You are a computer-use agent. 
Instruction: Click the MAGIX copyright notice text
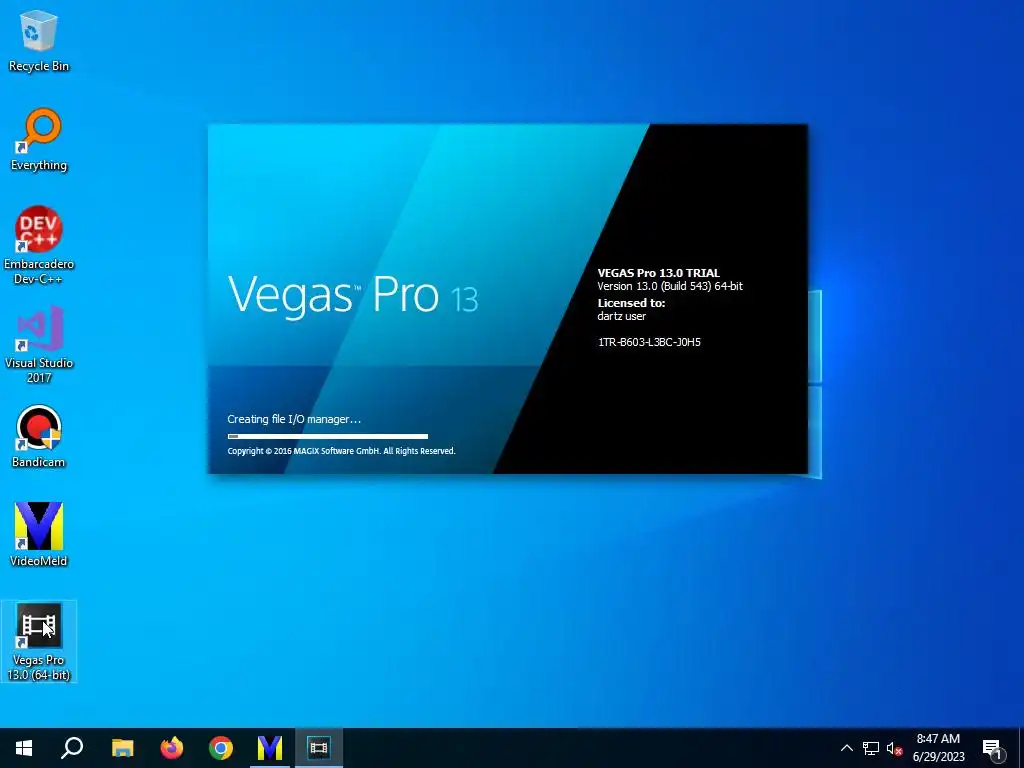tap(341, 451)
